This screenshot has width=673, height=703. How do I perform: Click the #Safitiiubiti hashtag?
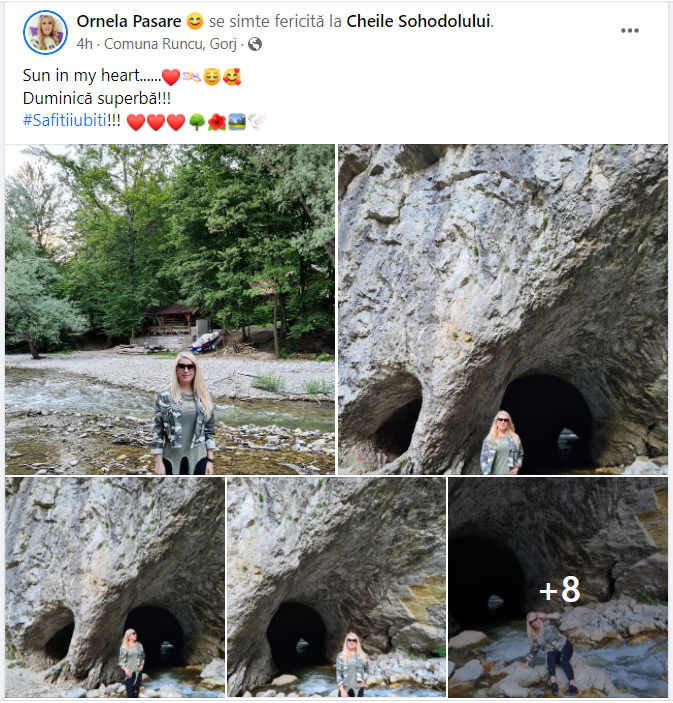click(65, 120)
